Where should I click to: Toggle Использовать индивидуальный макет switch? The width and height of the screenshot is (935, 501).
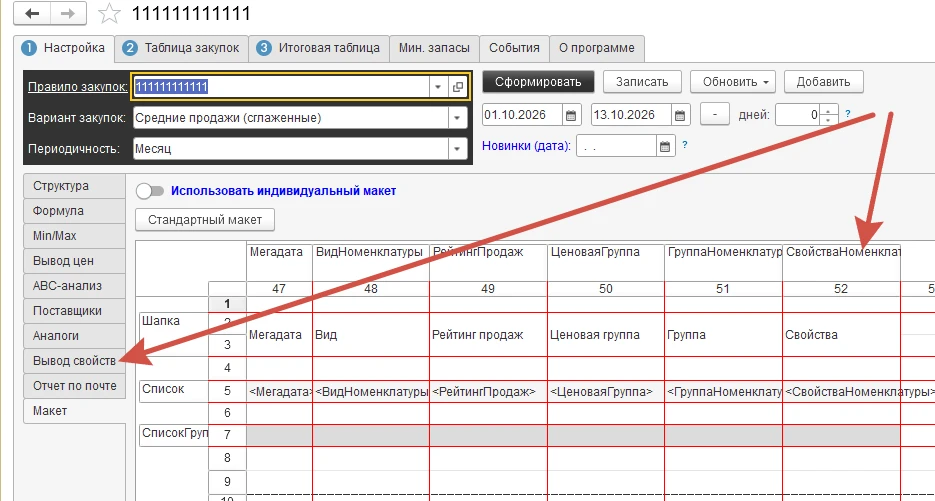150,191
